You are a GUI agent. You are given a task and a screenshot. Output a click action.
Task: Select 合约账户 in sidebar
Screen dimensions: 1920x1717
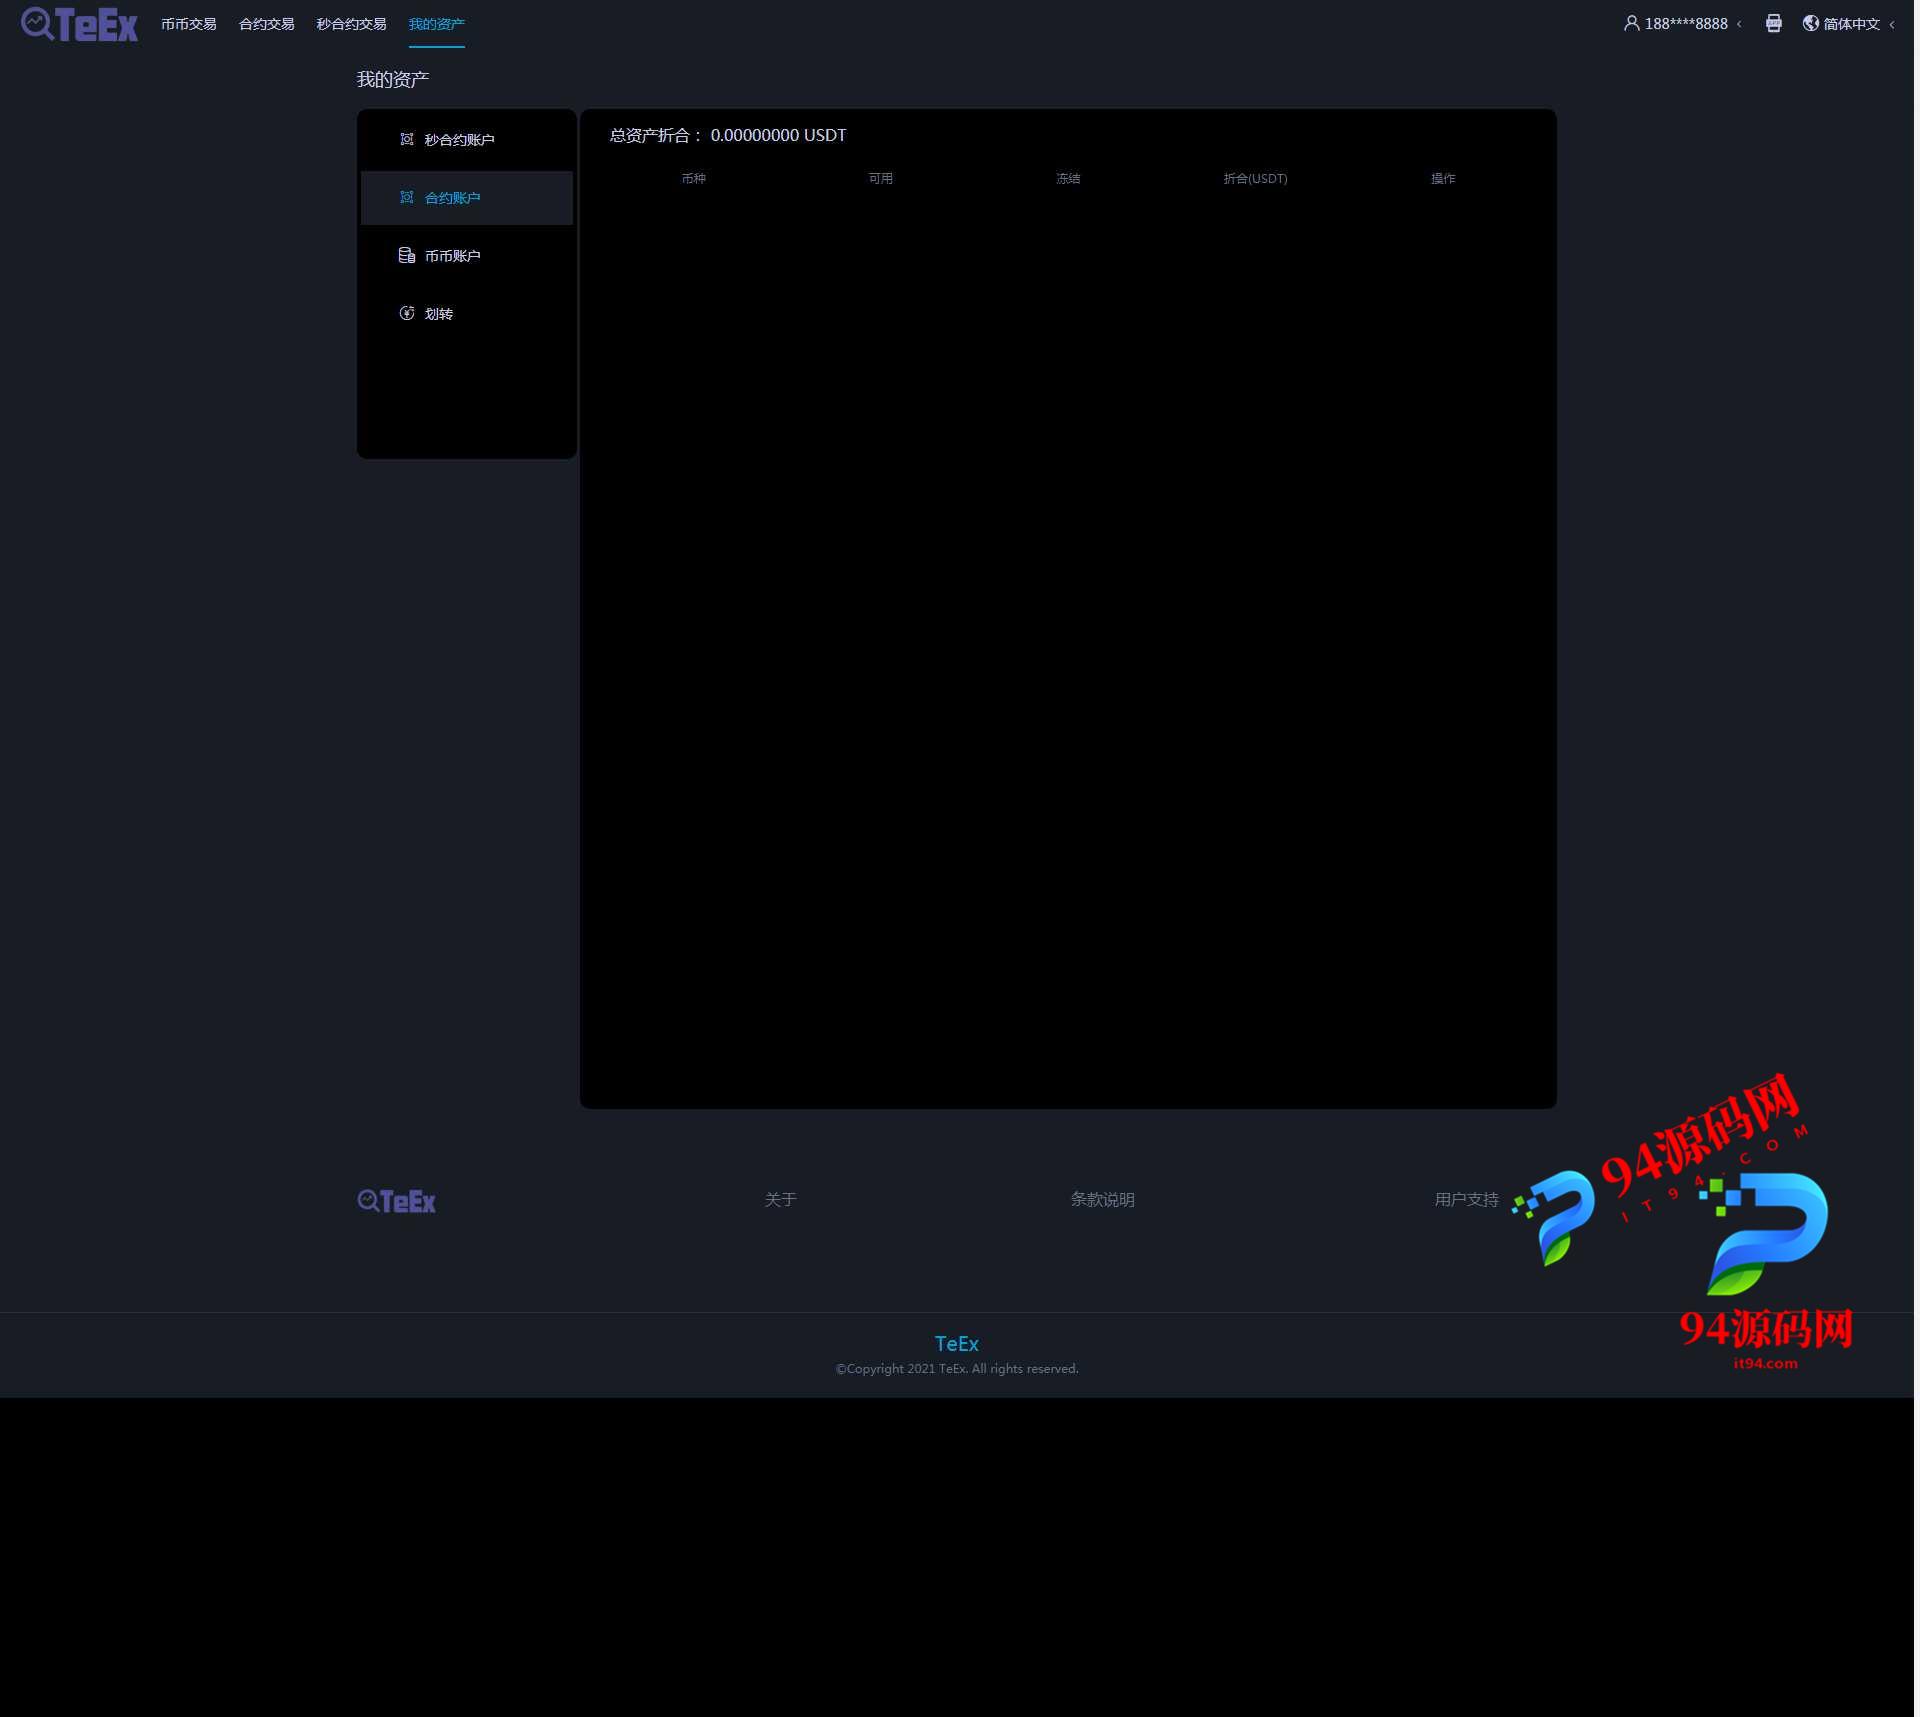468,198
